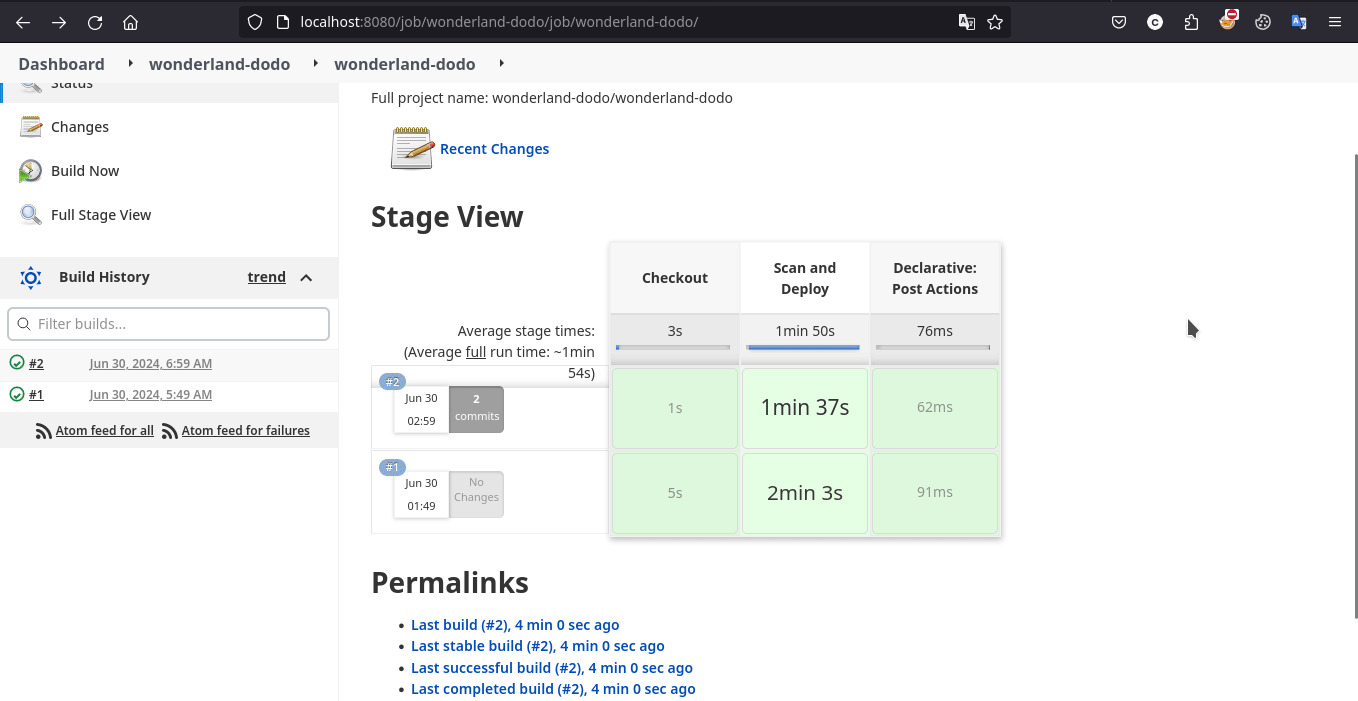Open the Last stable build permalink
The height and width of the screenshot is (701, 1358).
[537, 646]
